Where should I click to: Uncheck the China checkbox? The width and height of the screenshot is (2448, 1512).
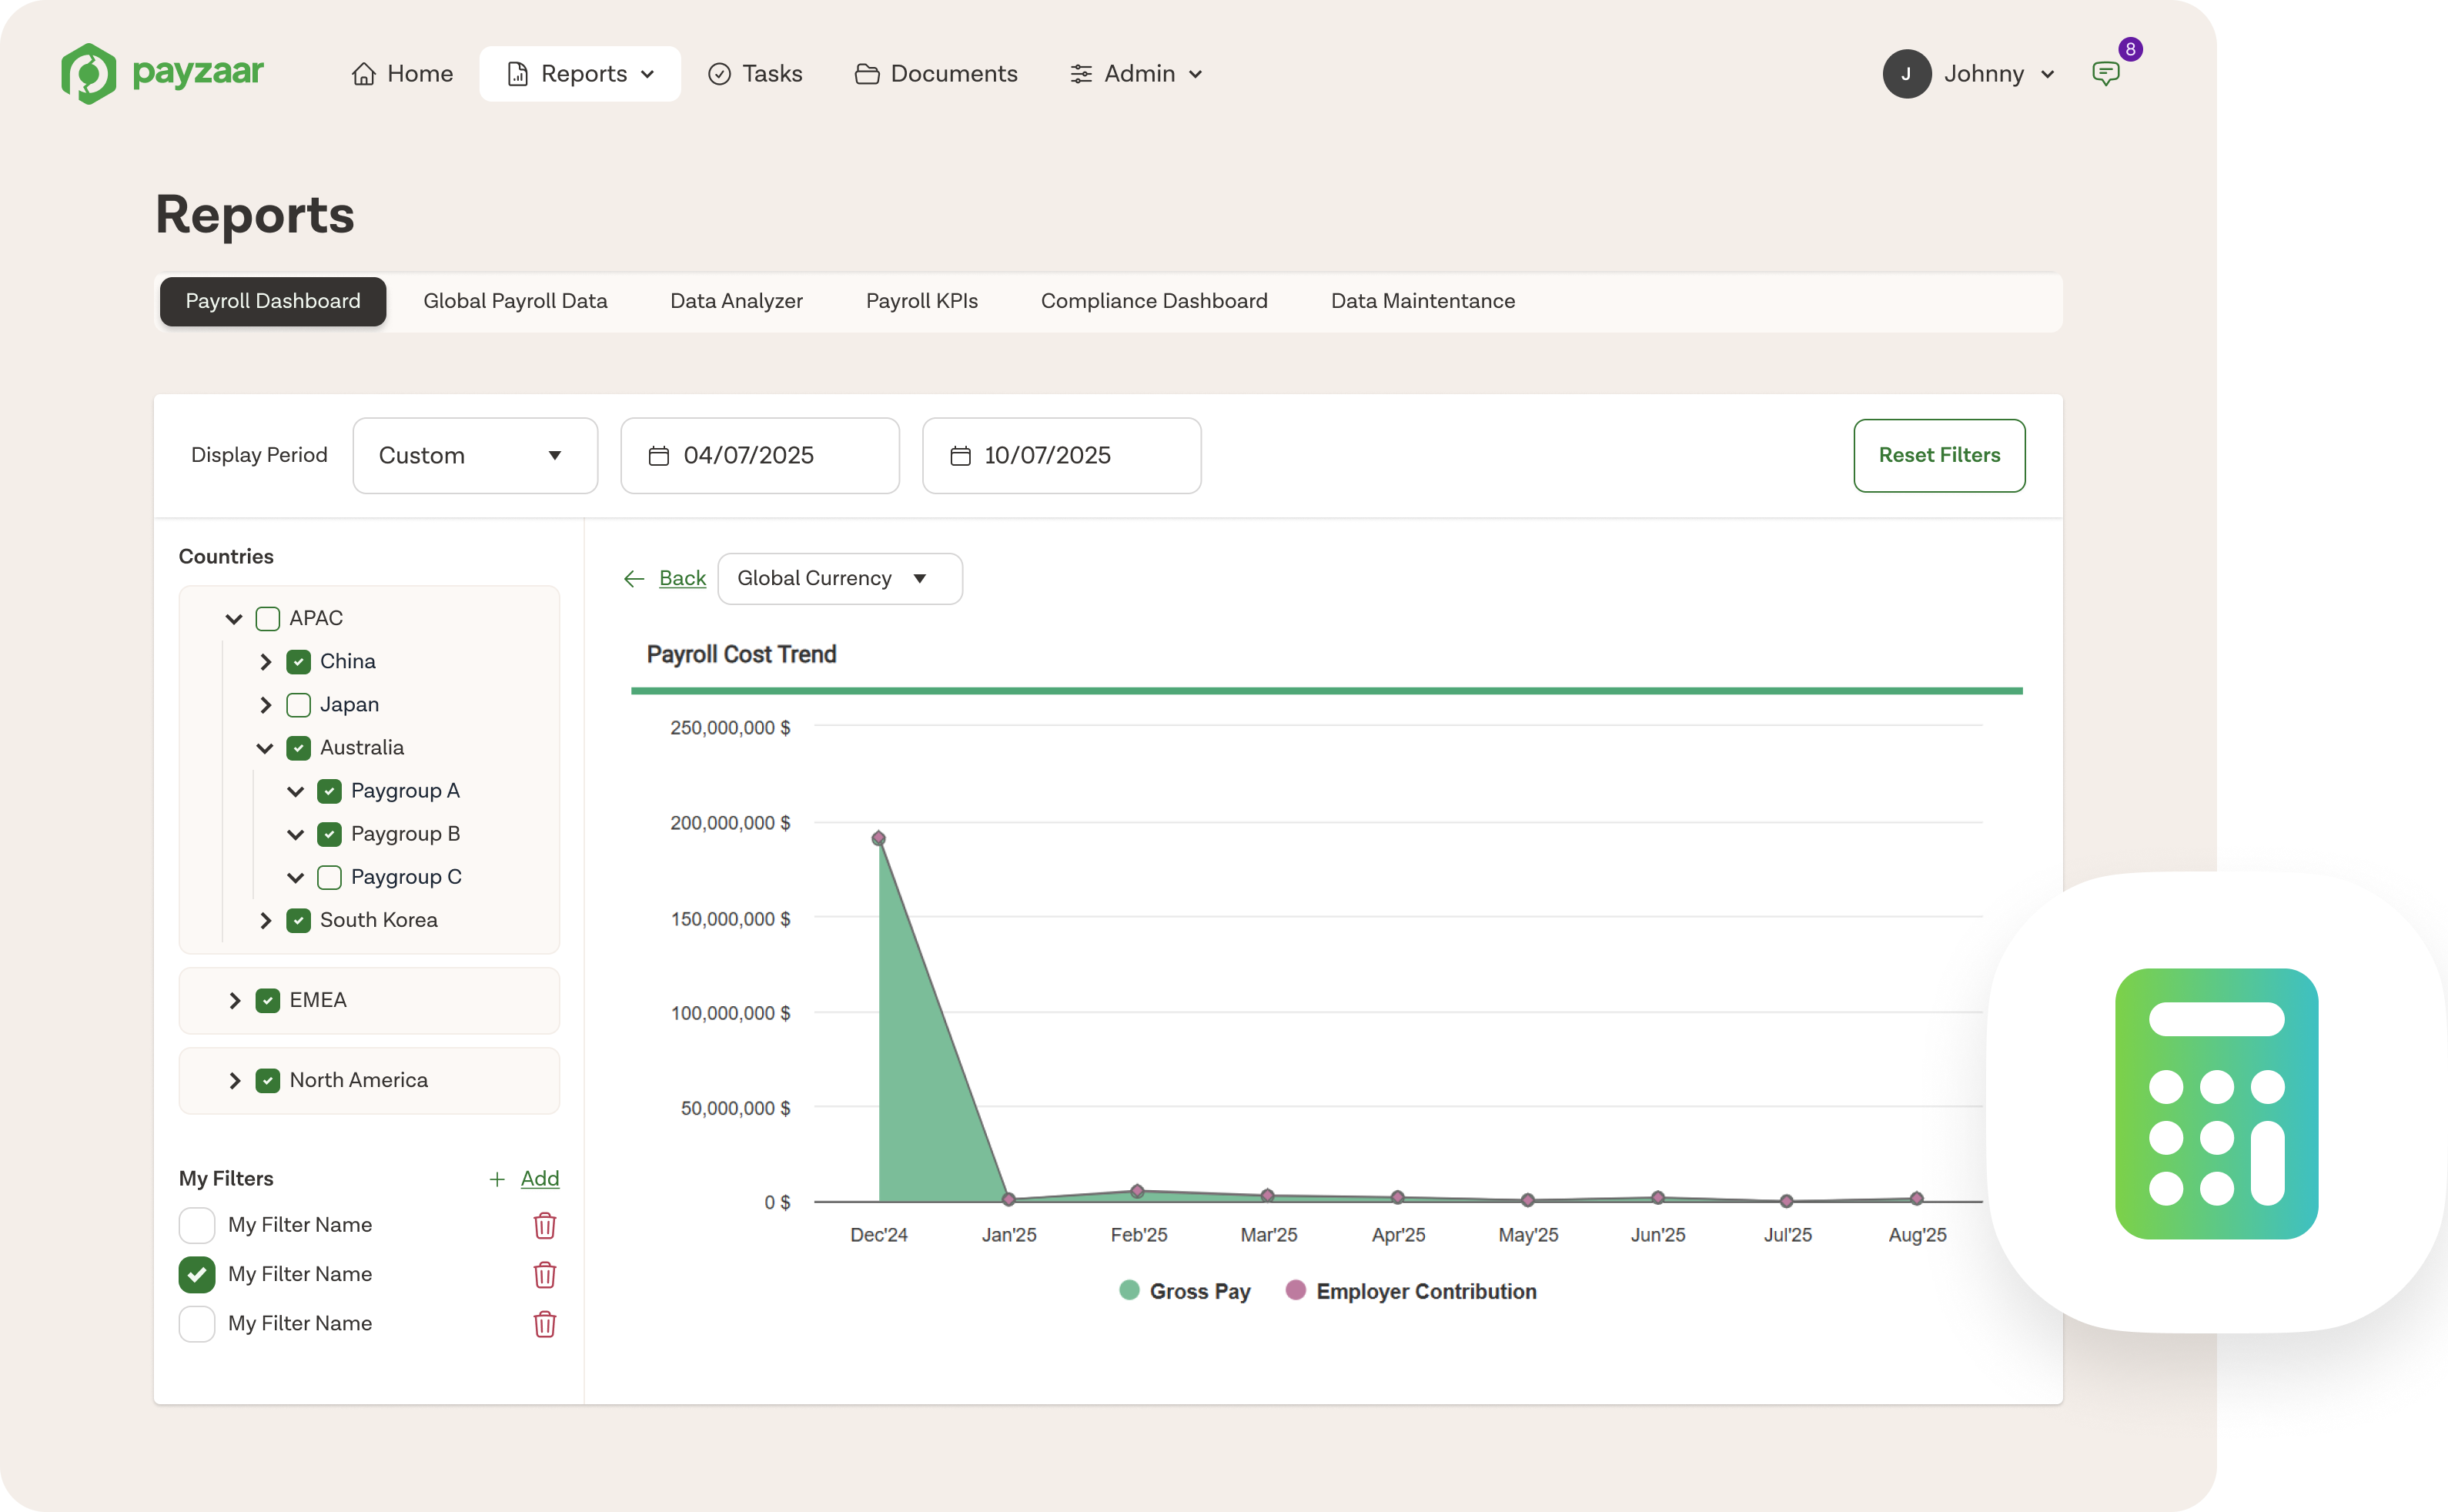click(x=298, y=661)
